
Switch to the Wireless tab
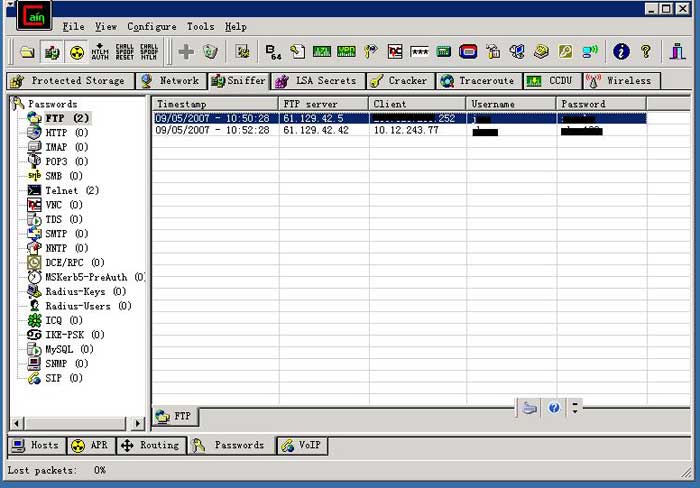621,81
